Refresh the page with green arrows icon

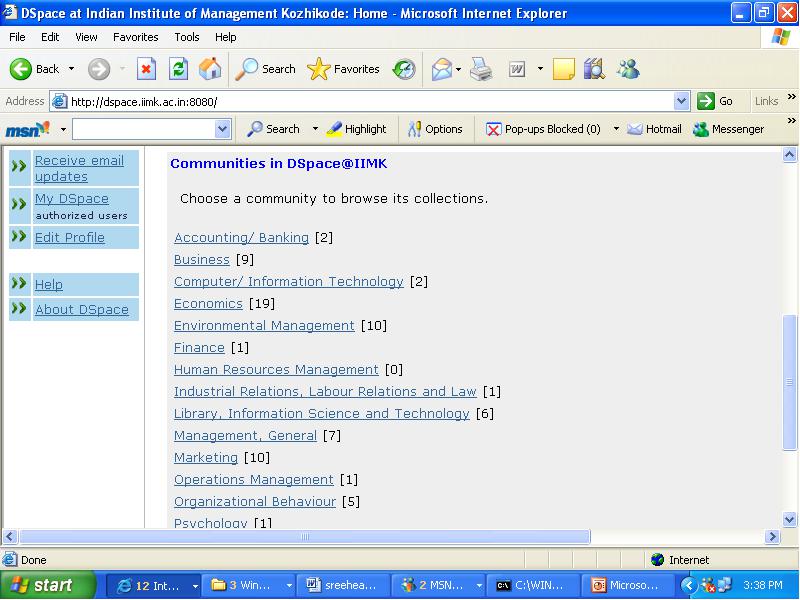tap(179, 69)
